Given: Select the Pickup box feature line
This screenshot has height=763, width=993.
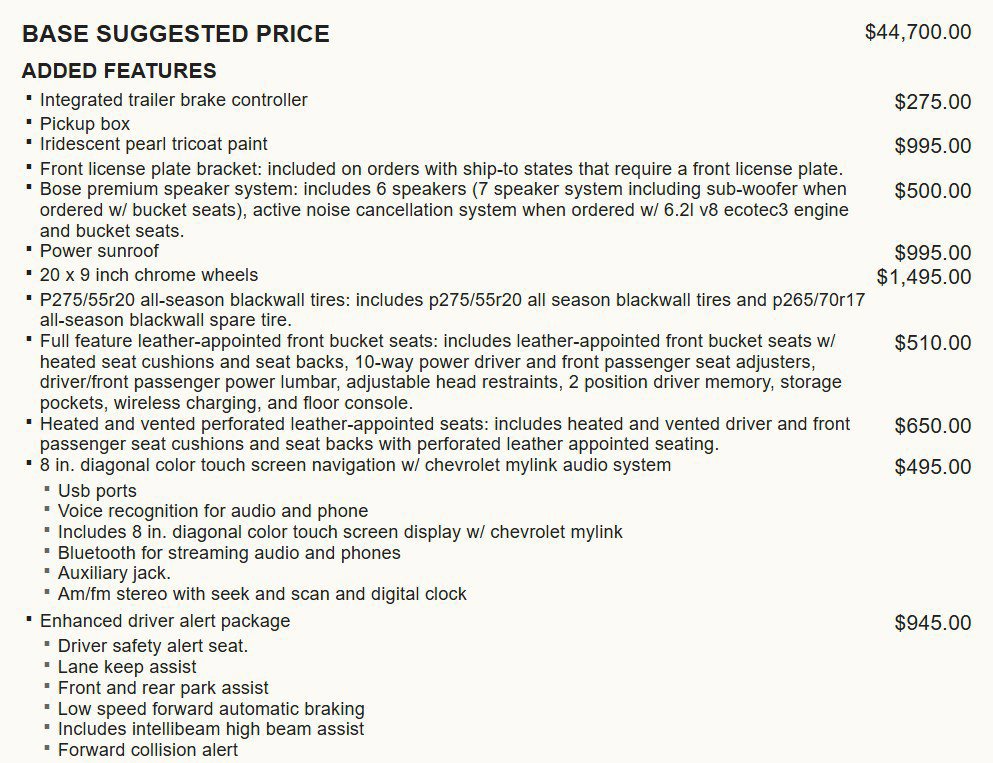Looking at the screenshot, I should (x=84, y=124).
